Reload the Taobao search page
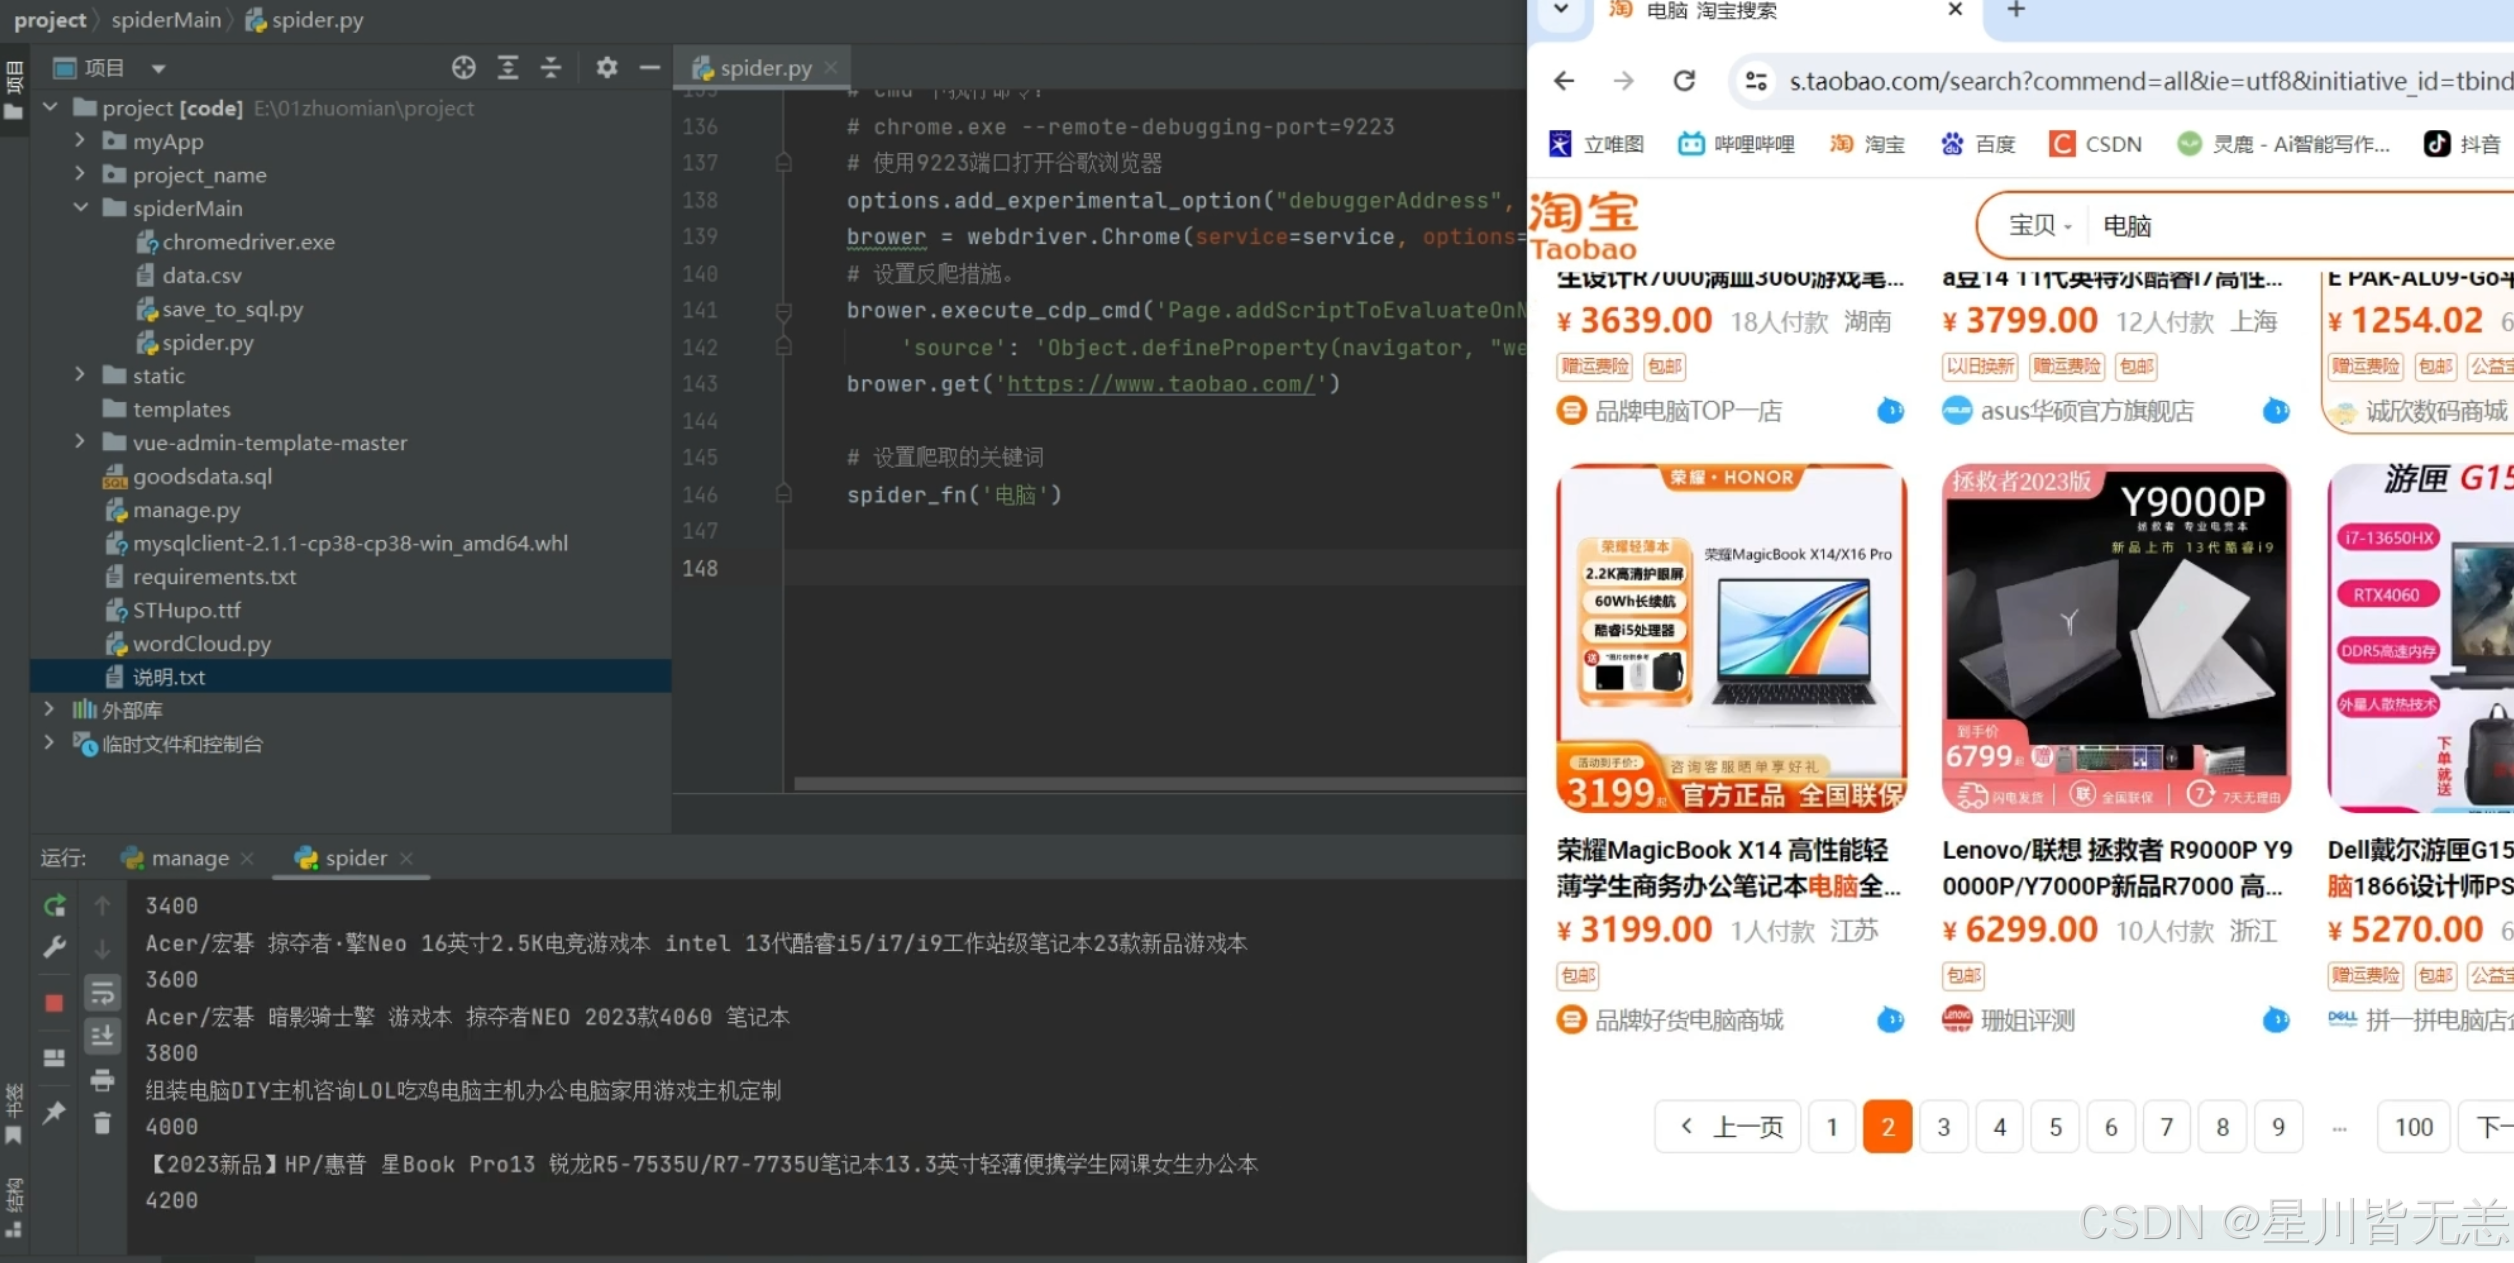This screenshot has height=1263, width=2514. pos(1685,81)
